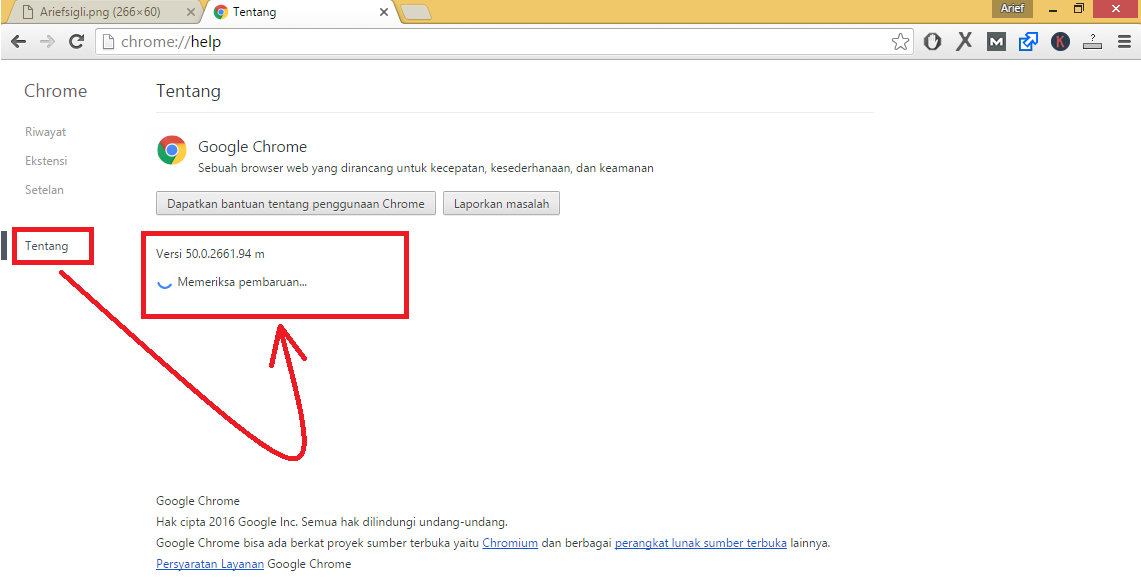1141x580 pixels.
Task: Open the Arief profile button
Action: [x=1012, y=9]
